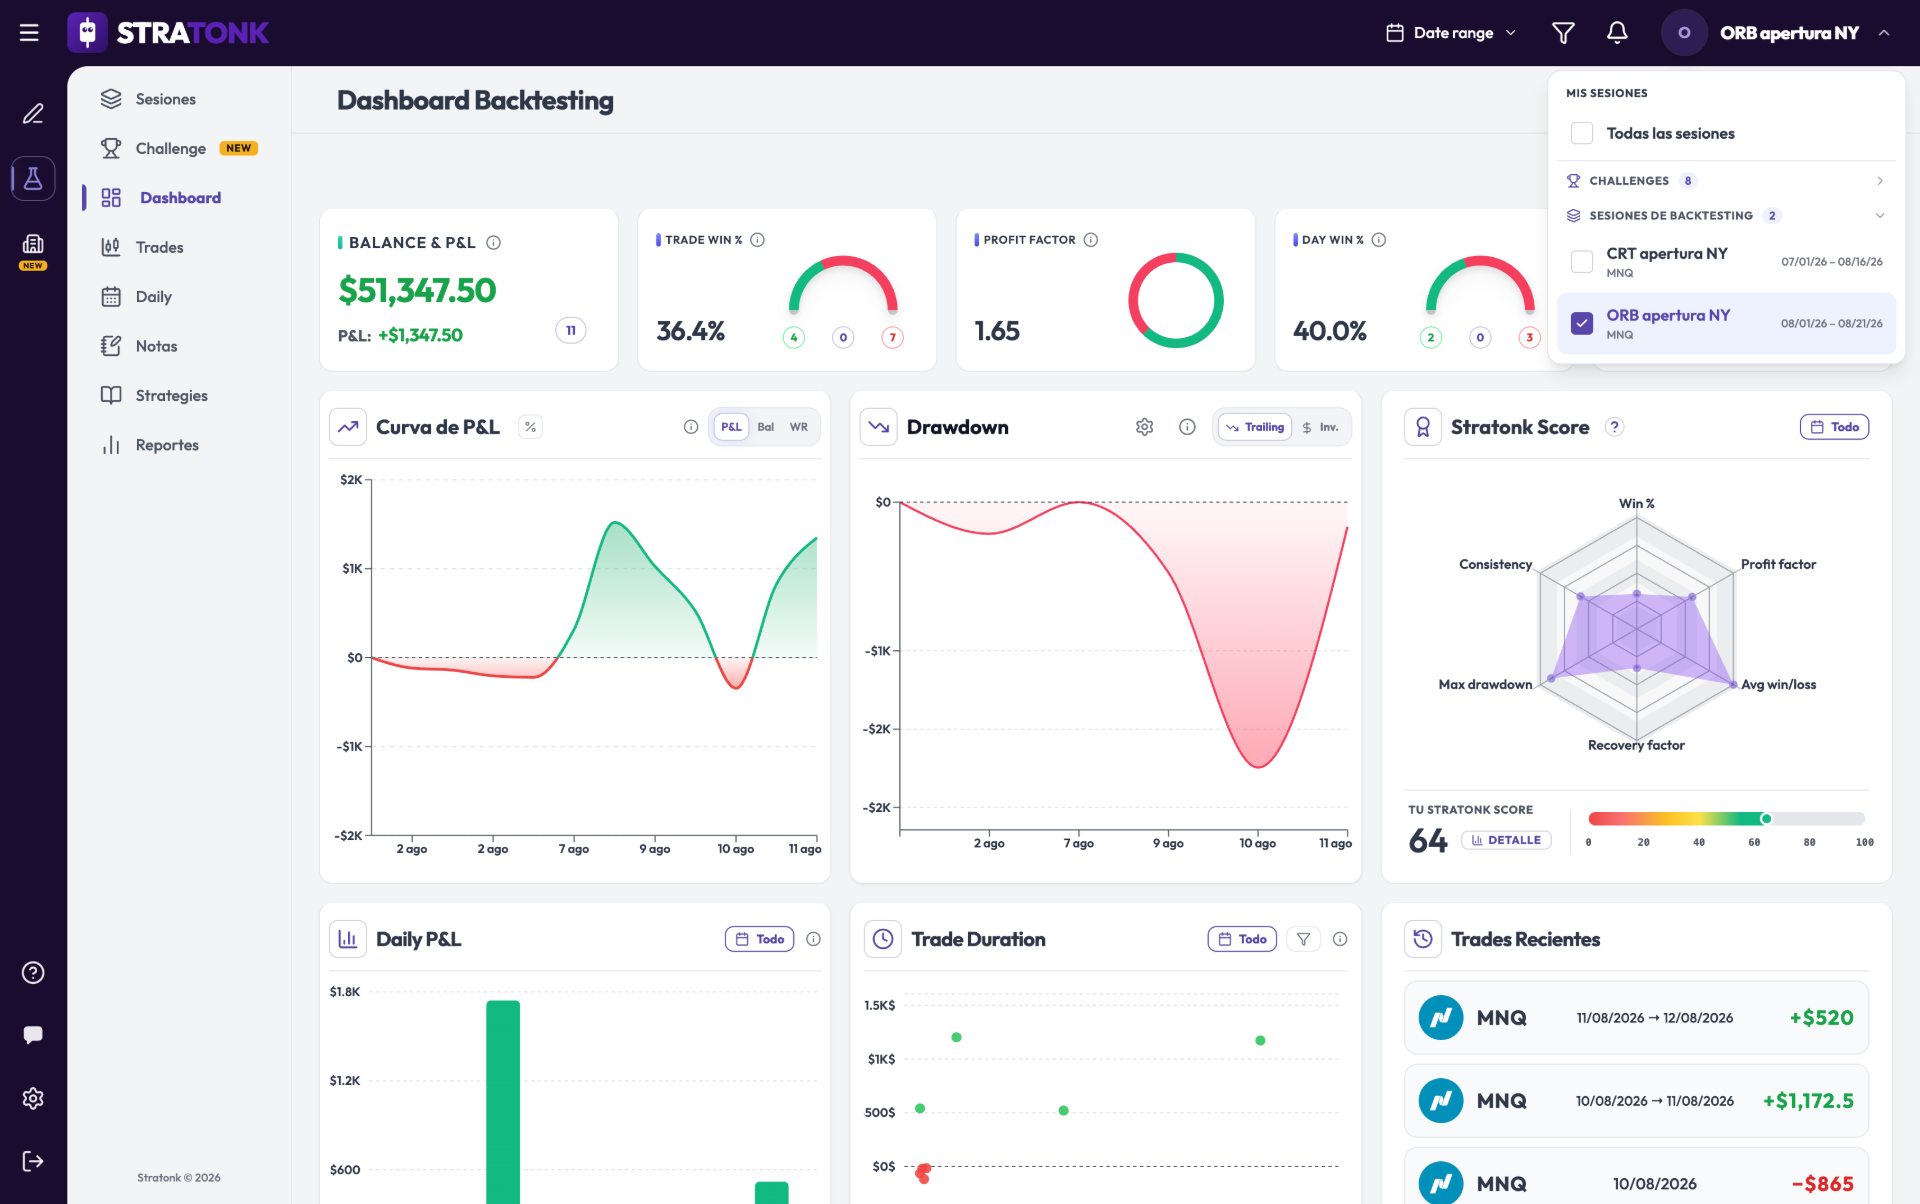Click the filter funnel icon in header
The width and height of the screenshot is (1920, 1204).
click(1563, 33)
